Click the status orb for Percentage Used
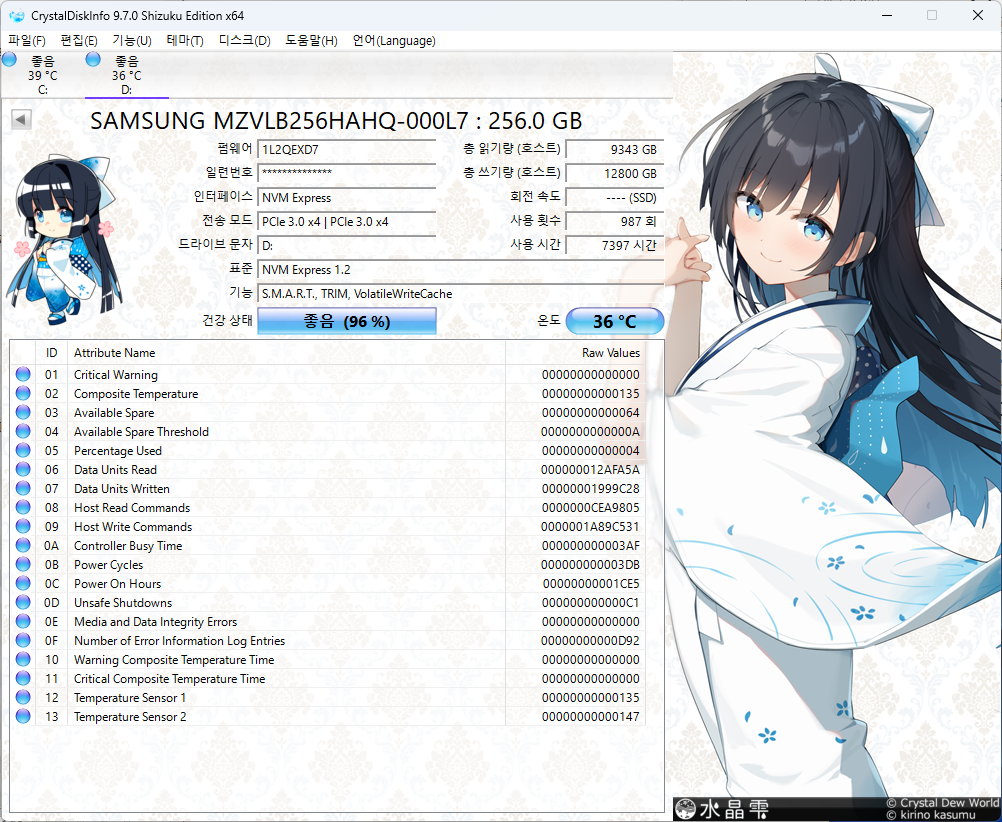 point(23,450)
